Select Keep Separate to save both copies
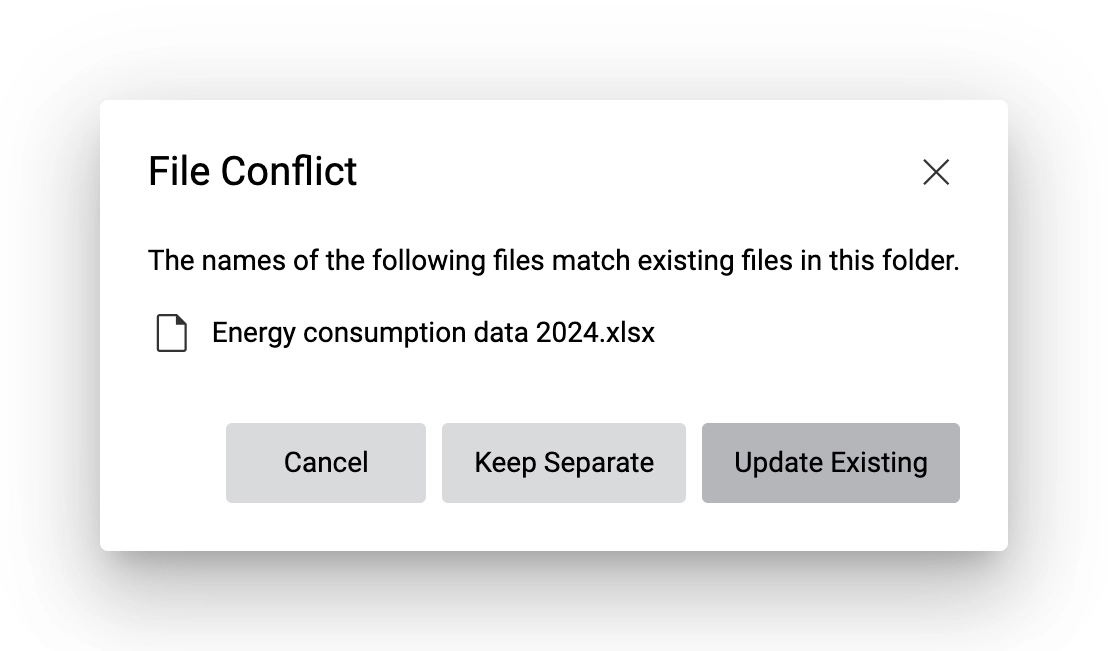 (563, 462)
